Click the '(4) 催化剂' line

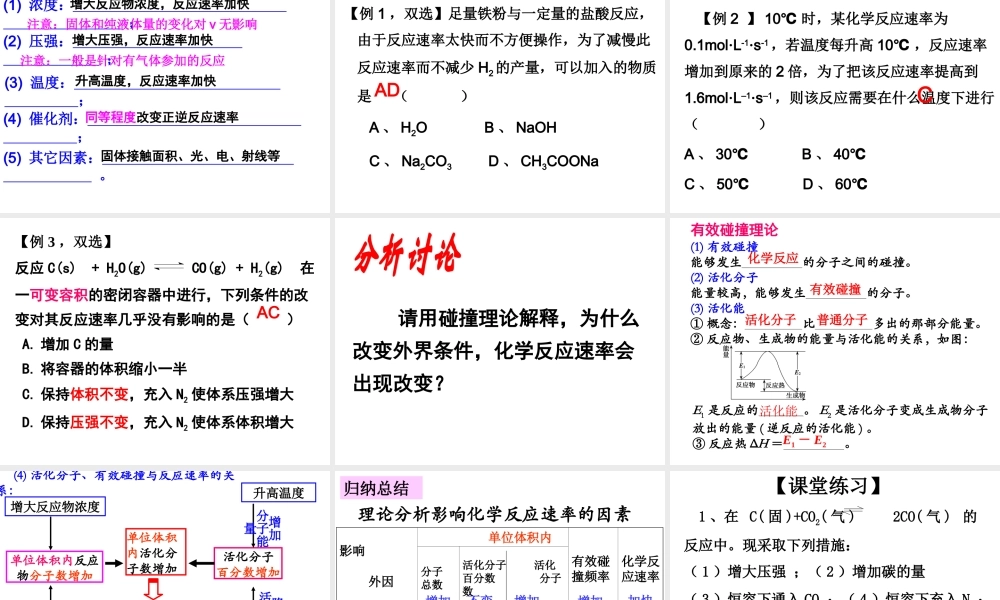(152, 119)
